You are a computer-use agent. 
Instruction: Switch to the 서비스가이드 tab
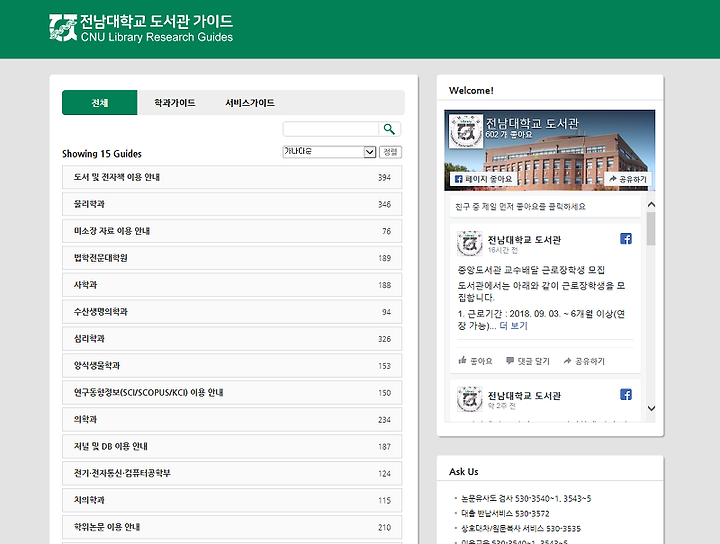(250, 102)
